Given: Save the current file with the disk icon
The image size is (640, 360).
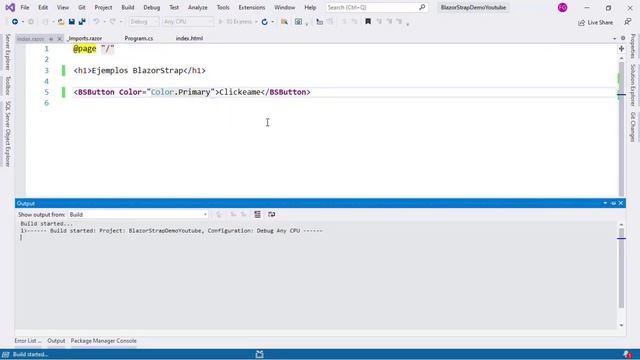Looking at the screenshot, I should coord(71,22).
